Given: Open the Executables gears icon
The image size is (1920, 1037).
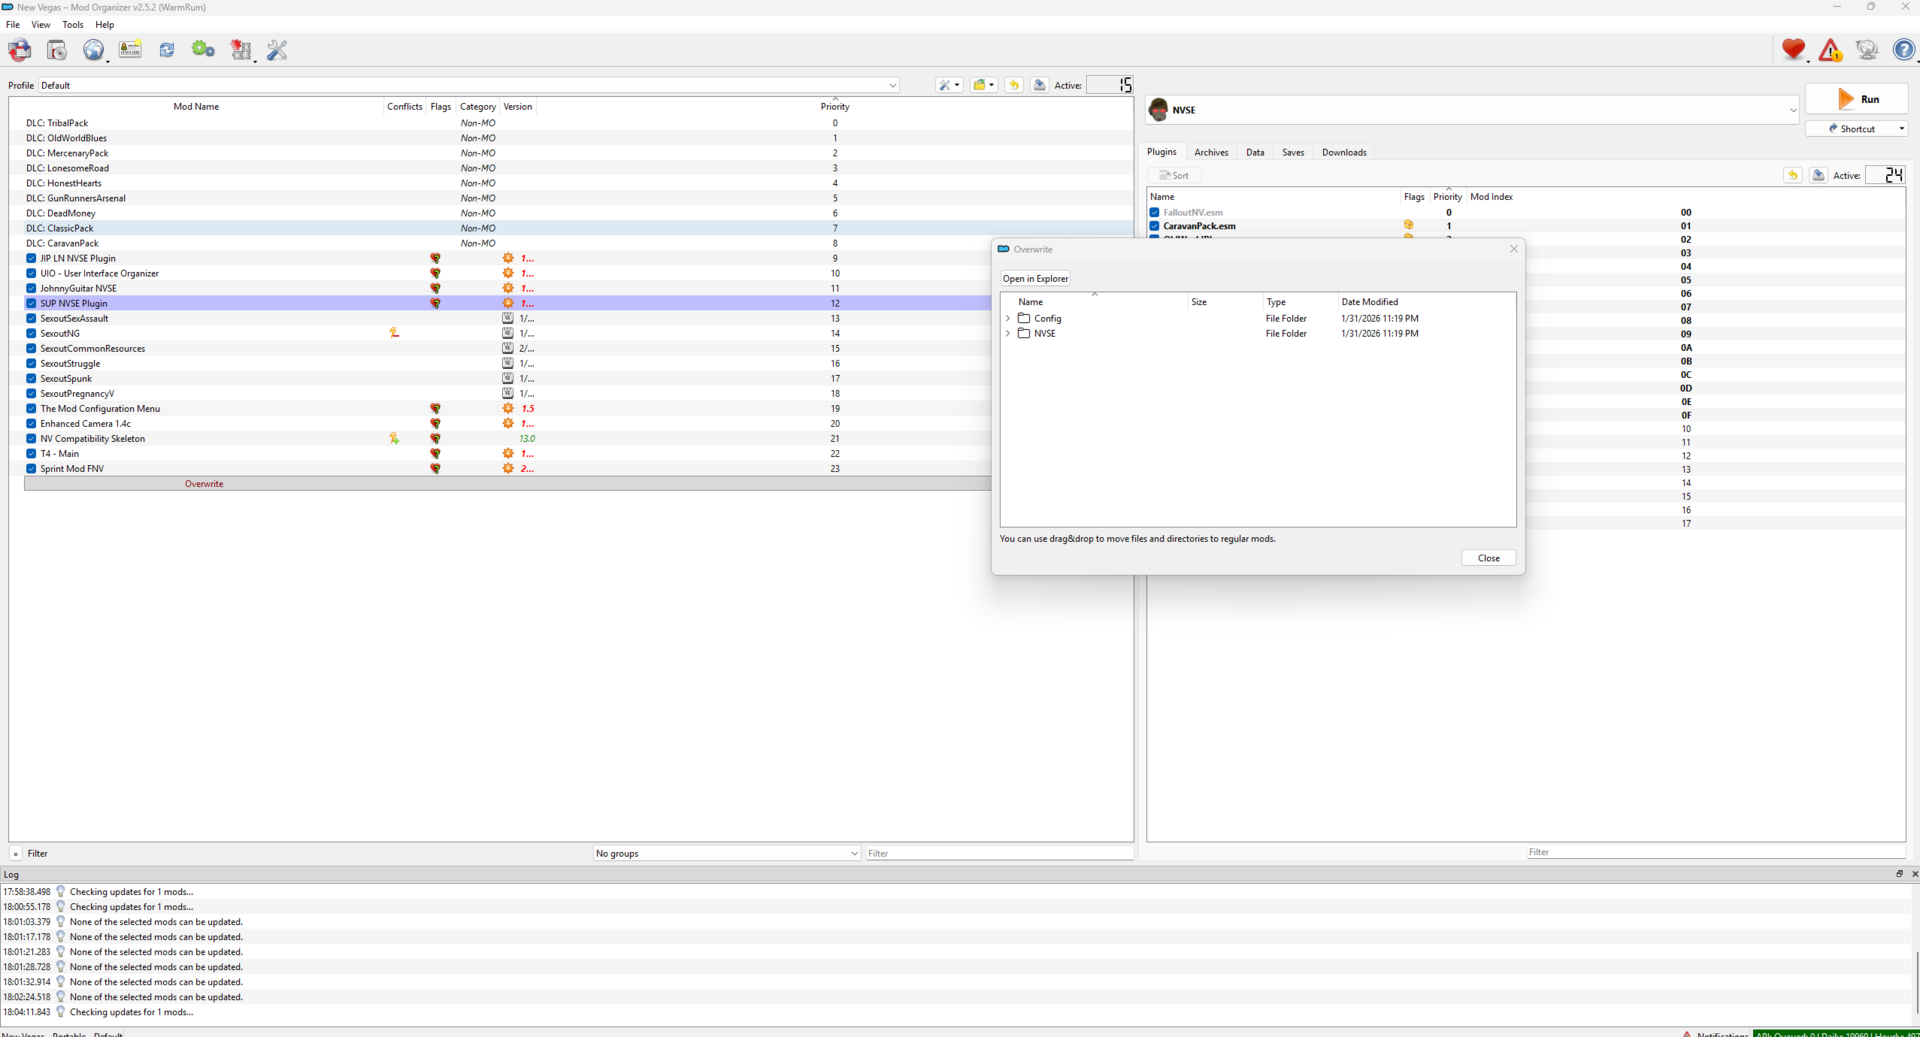Looking at the screenshot, I should coord(203,49).
